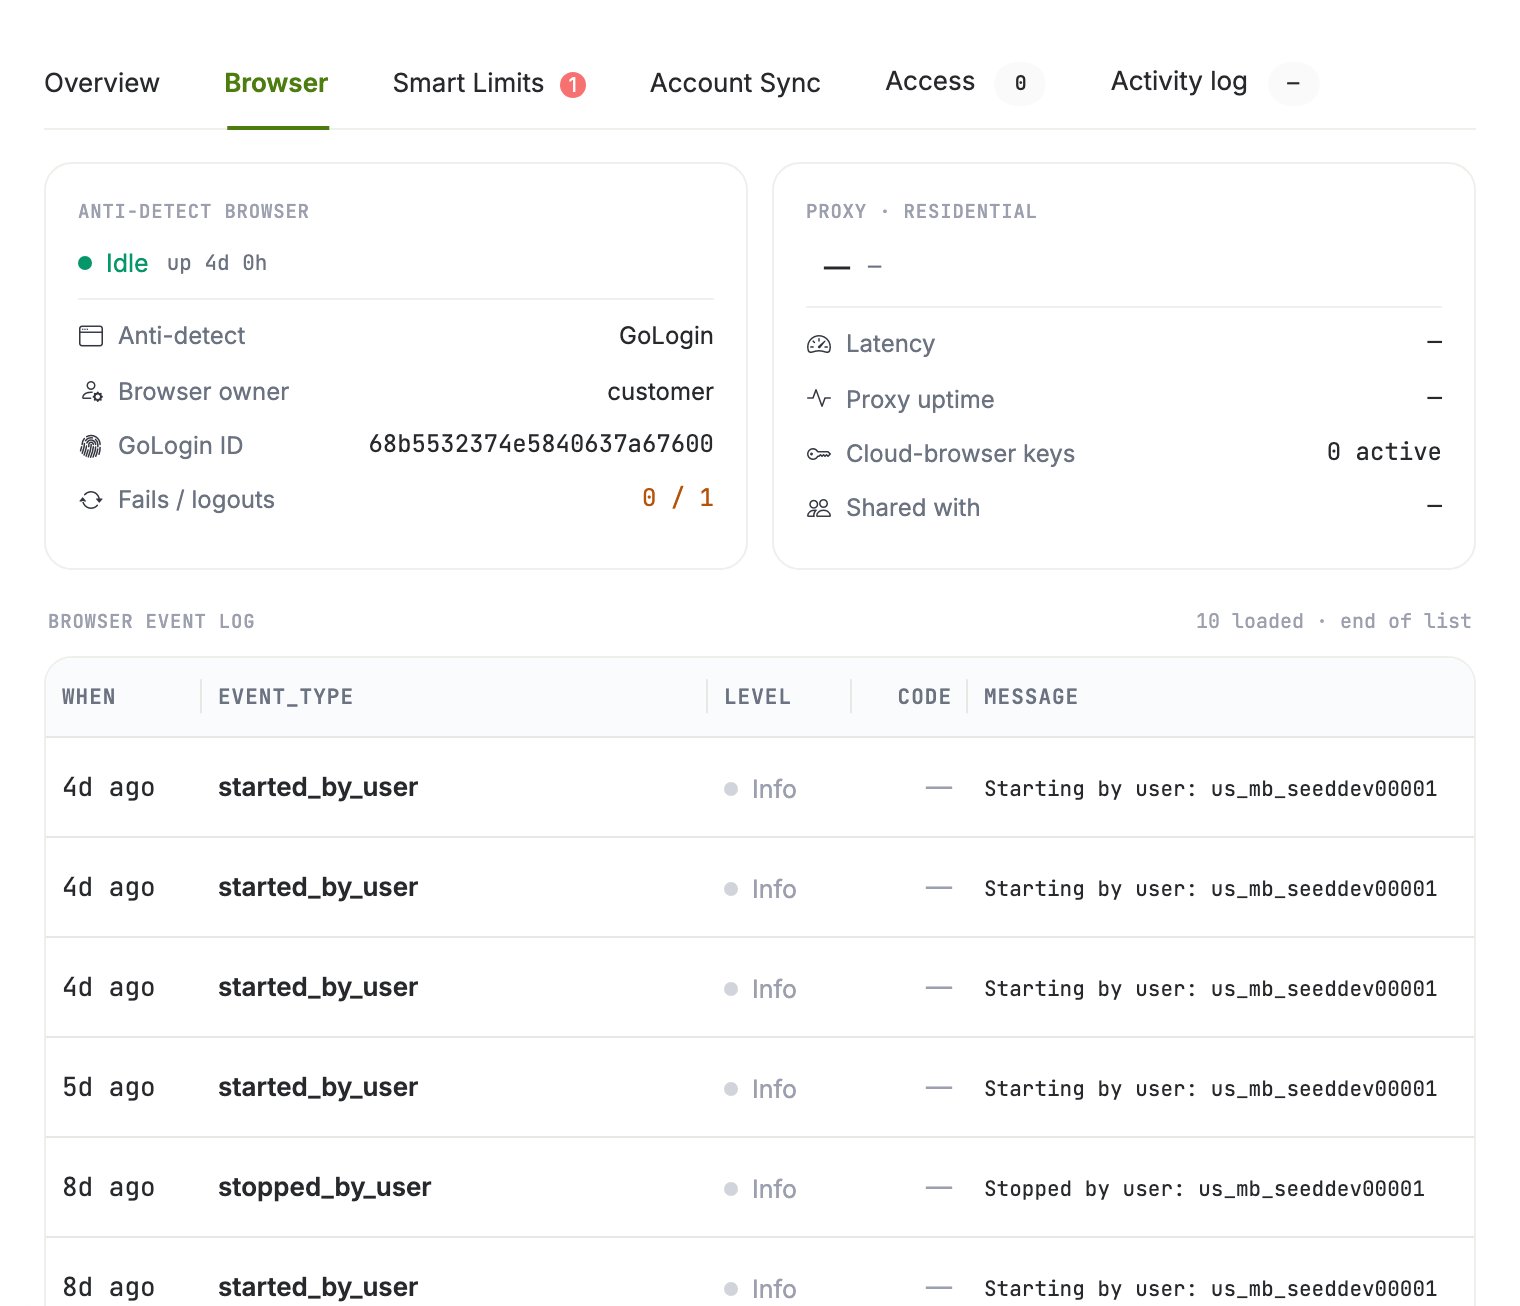Click the stopped_by_user event type
1520x1306 pixels.
point(325,1188)
